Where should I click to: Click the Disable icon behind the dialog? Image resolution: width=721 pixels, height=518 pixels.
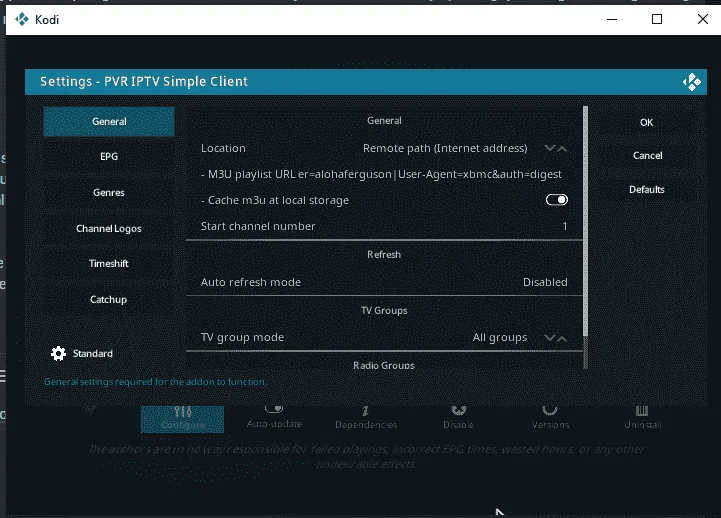[x=458, y=410]
